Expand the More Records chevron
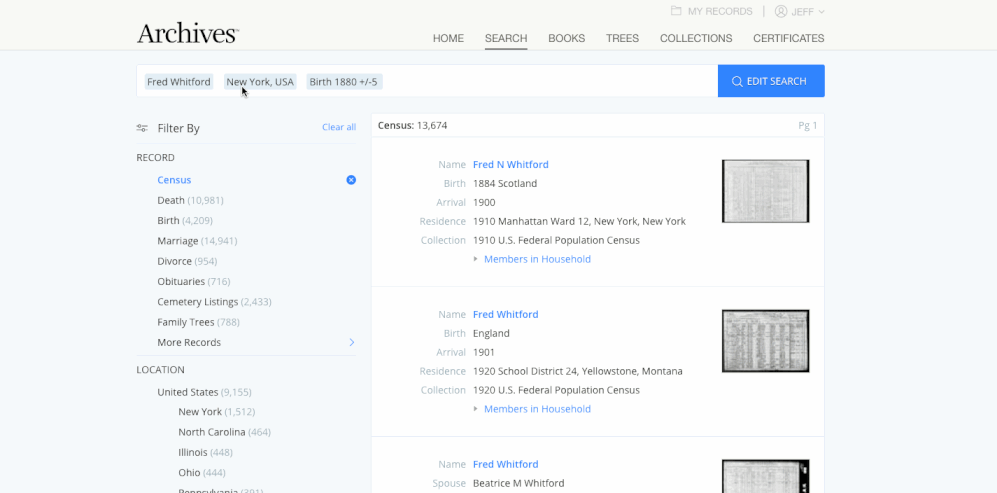 coord(352,342)
